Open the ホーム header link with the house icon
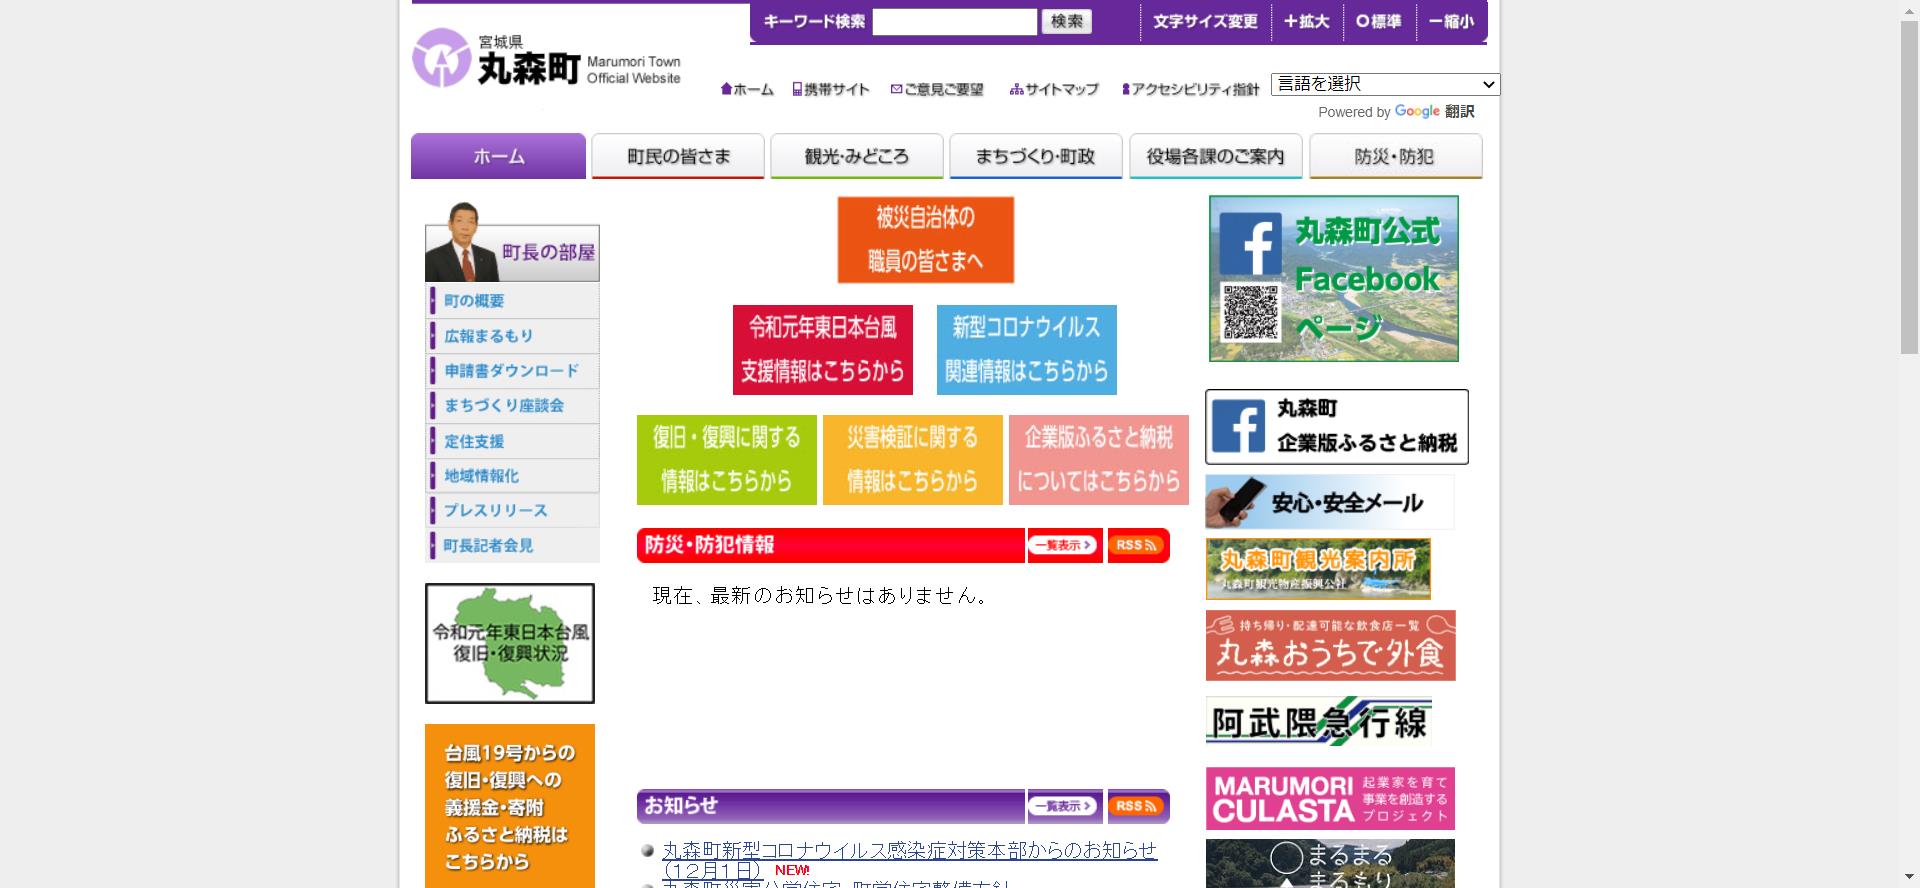 [747, 89]
